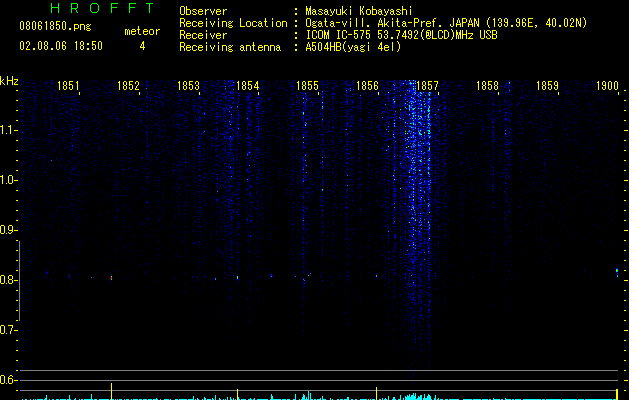This screenshot has height=400, width=629.
Task: Click the 1857 time axis label
Action: (427, 86)
